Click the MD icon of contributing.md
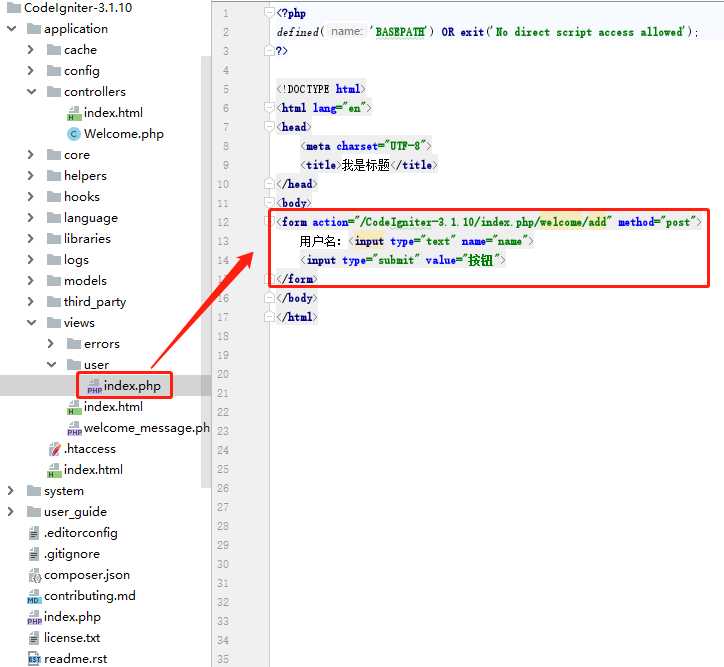 [x=34, y=596]
